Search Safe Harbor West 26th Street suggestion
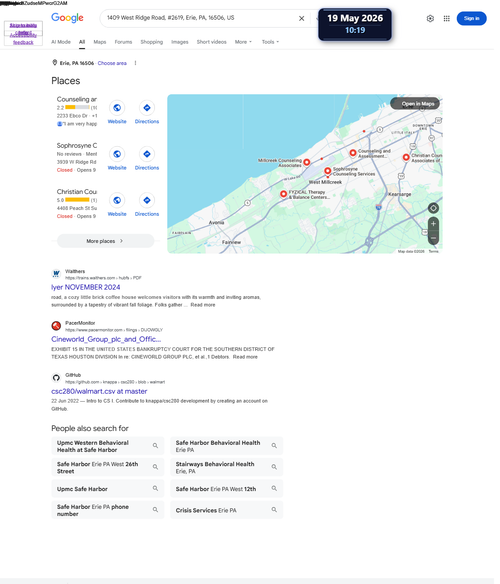 [x=108, y=467]
